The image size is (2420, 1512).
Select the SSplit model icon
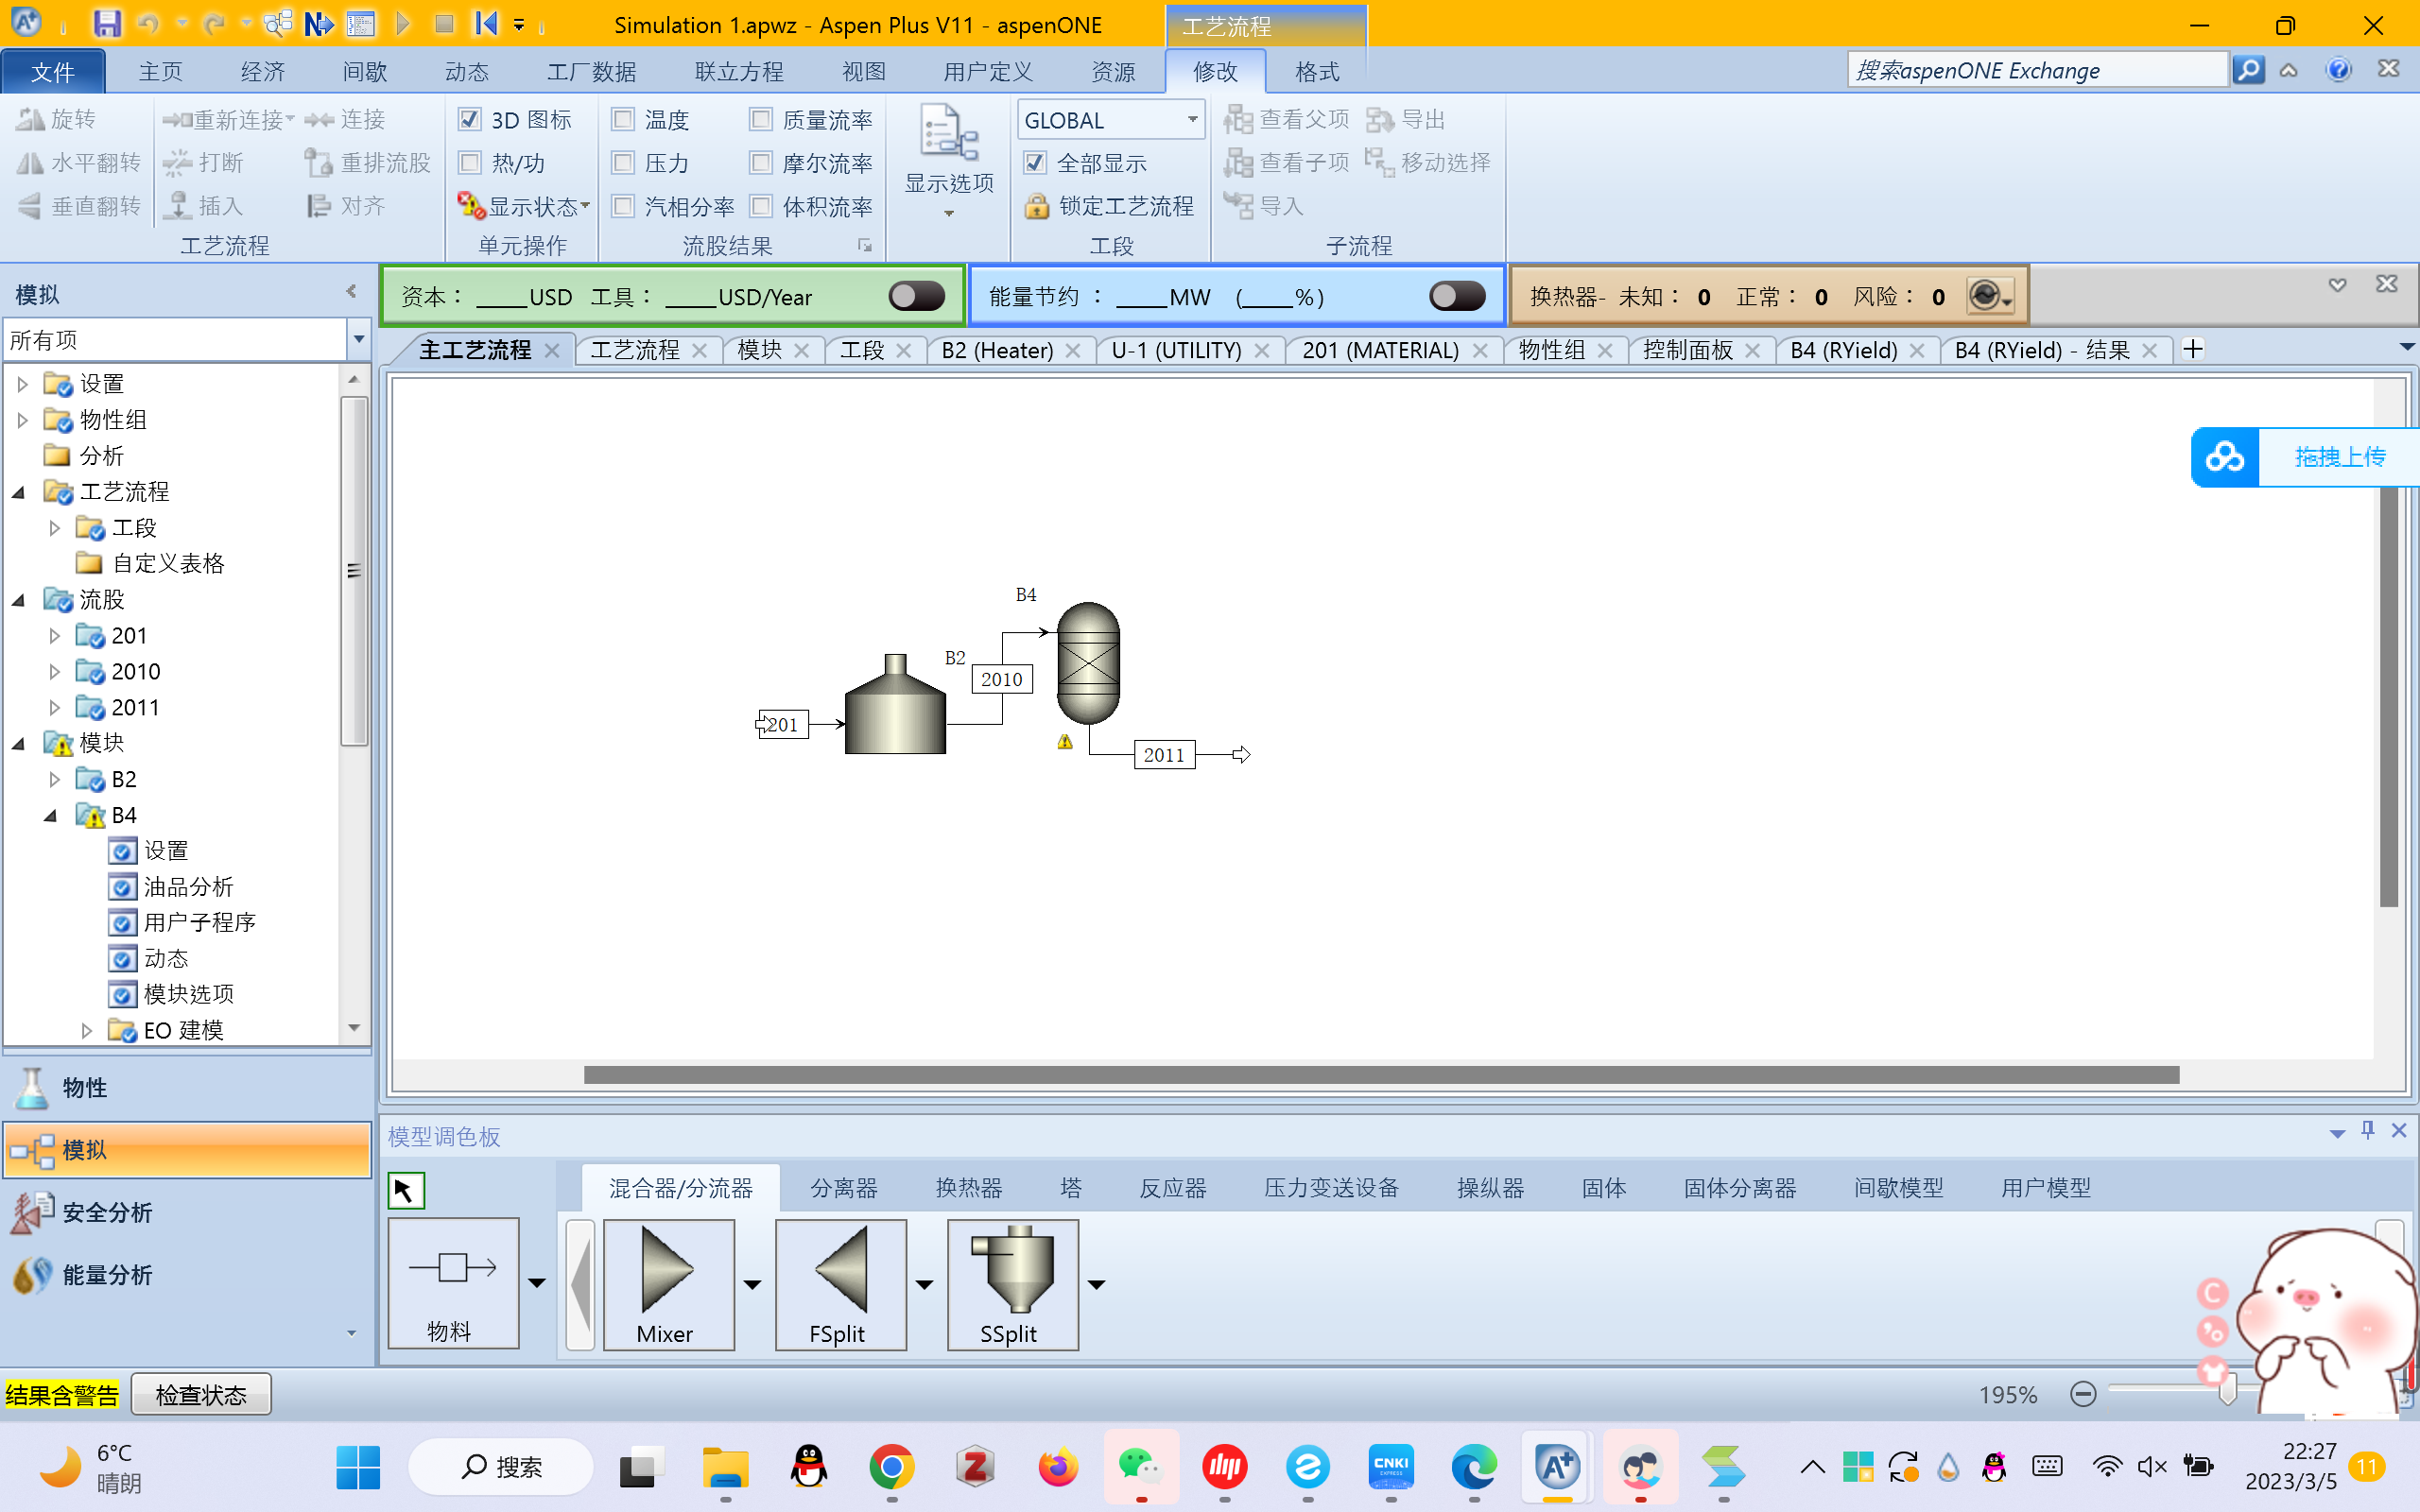coord(1012,1284)
